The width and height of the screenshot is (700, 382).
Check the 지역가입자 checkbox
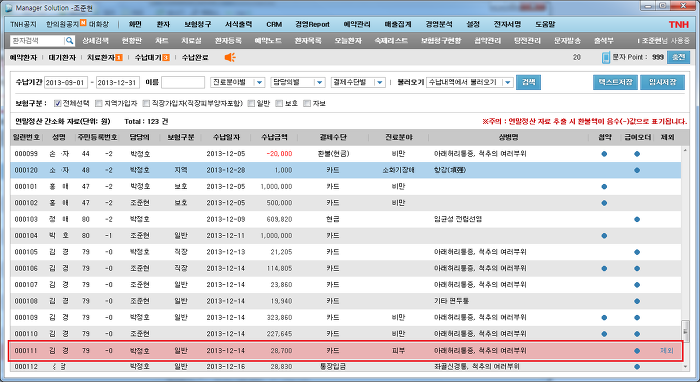point(99,104)
